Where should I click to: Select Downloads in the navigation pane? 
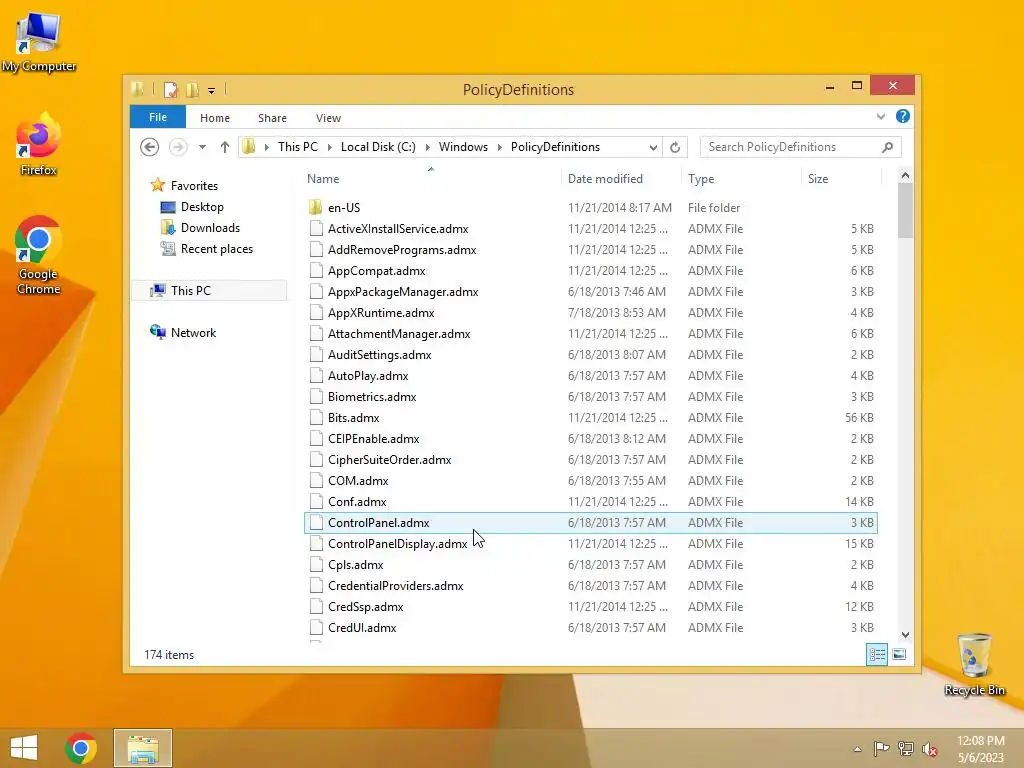click(x=210, y=228)
